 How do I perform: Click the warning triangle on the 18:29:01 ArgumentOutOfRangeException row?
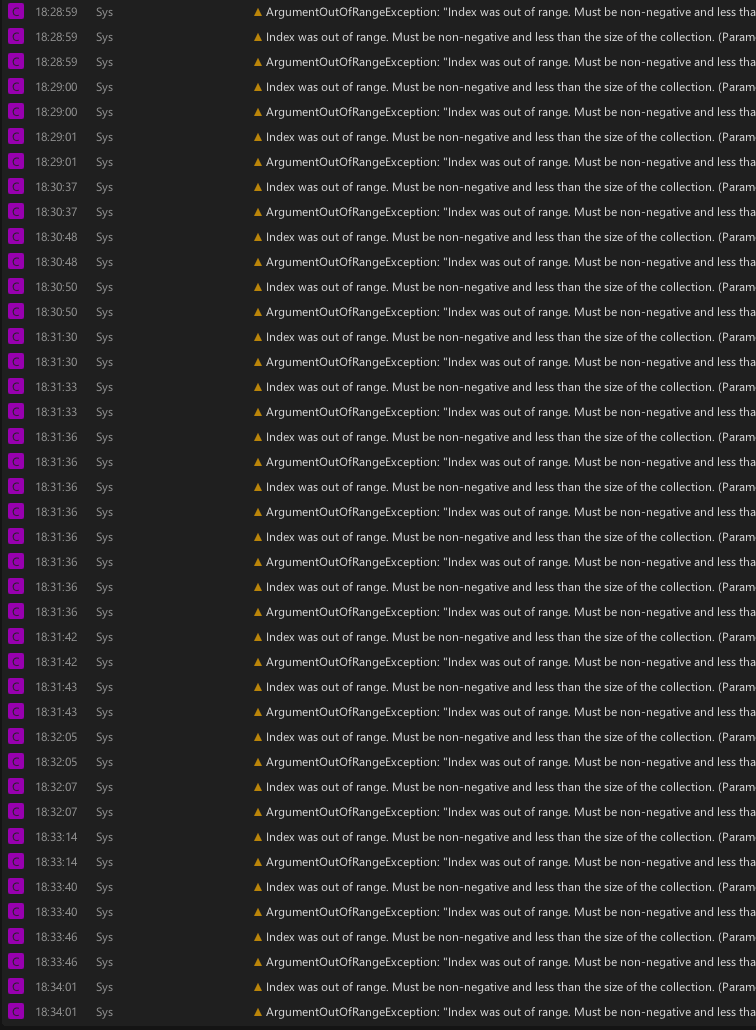coord(258,162)
